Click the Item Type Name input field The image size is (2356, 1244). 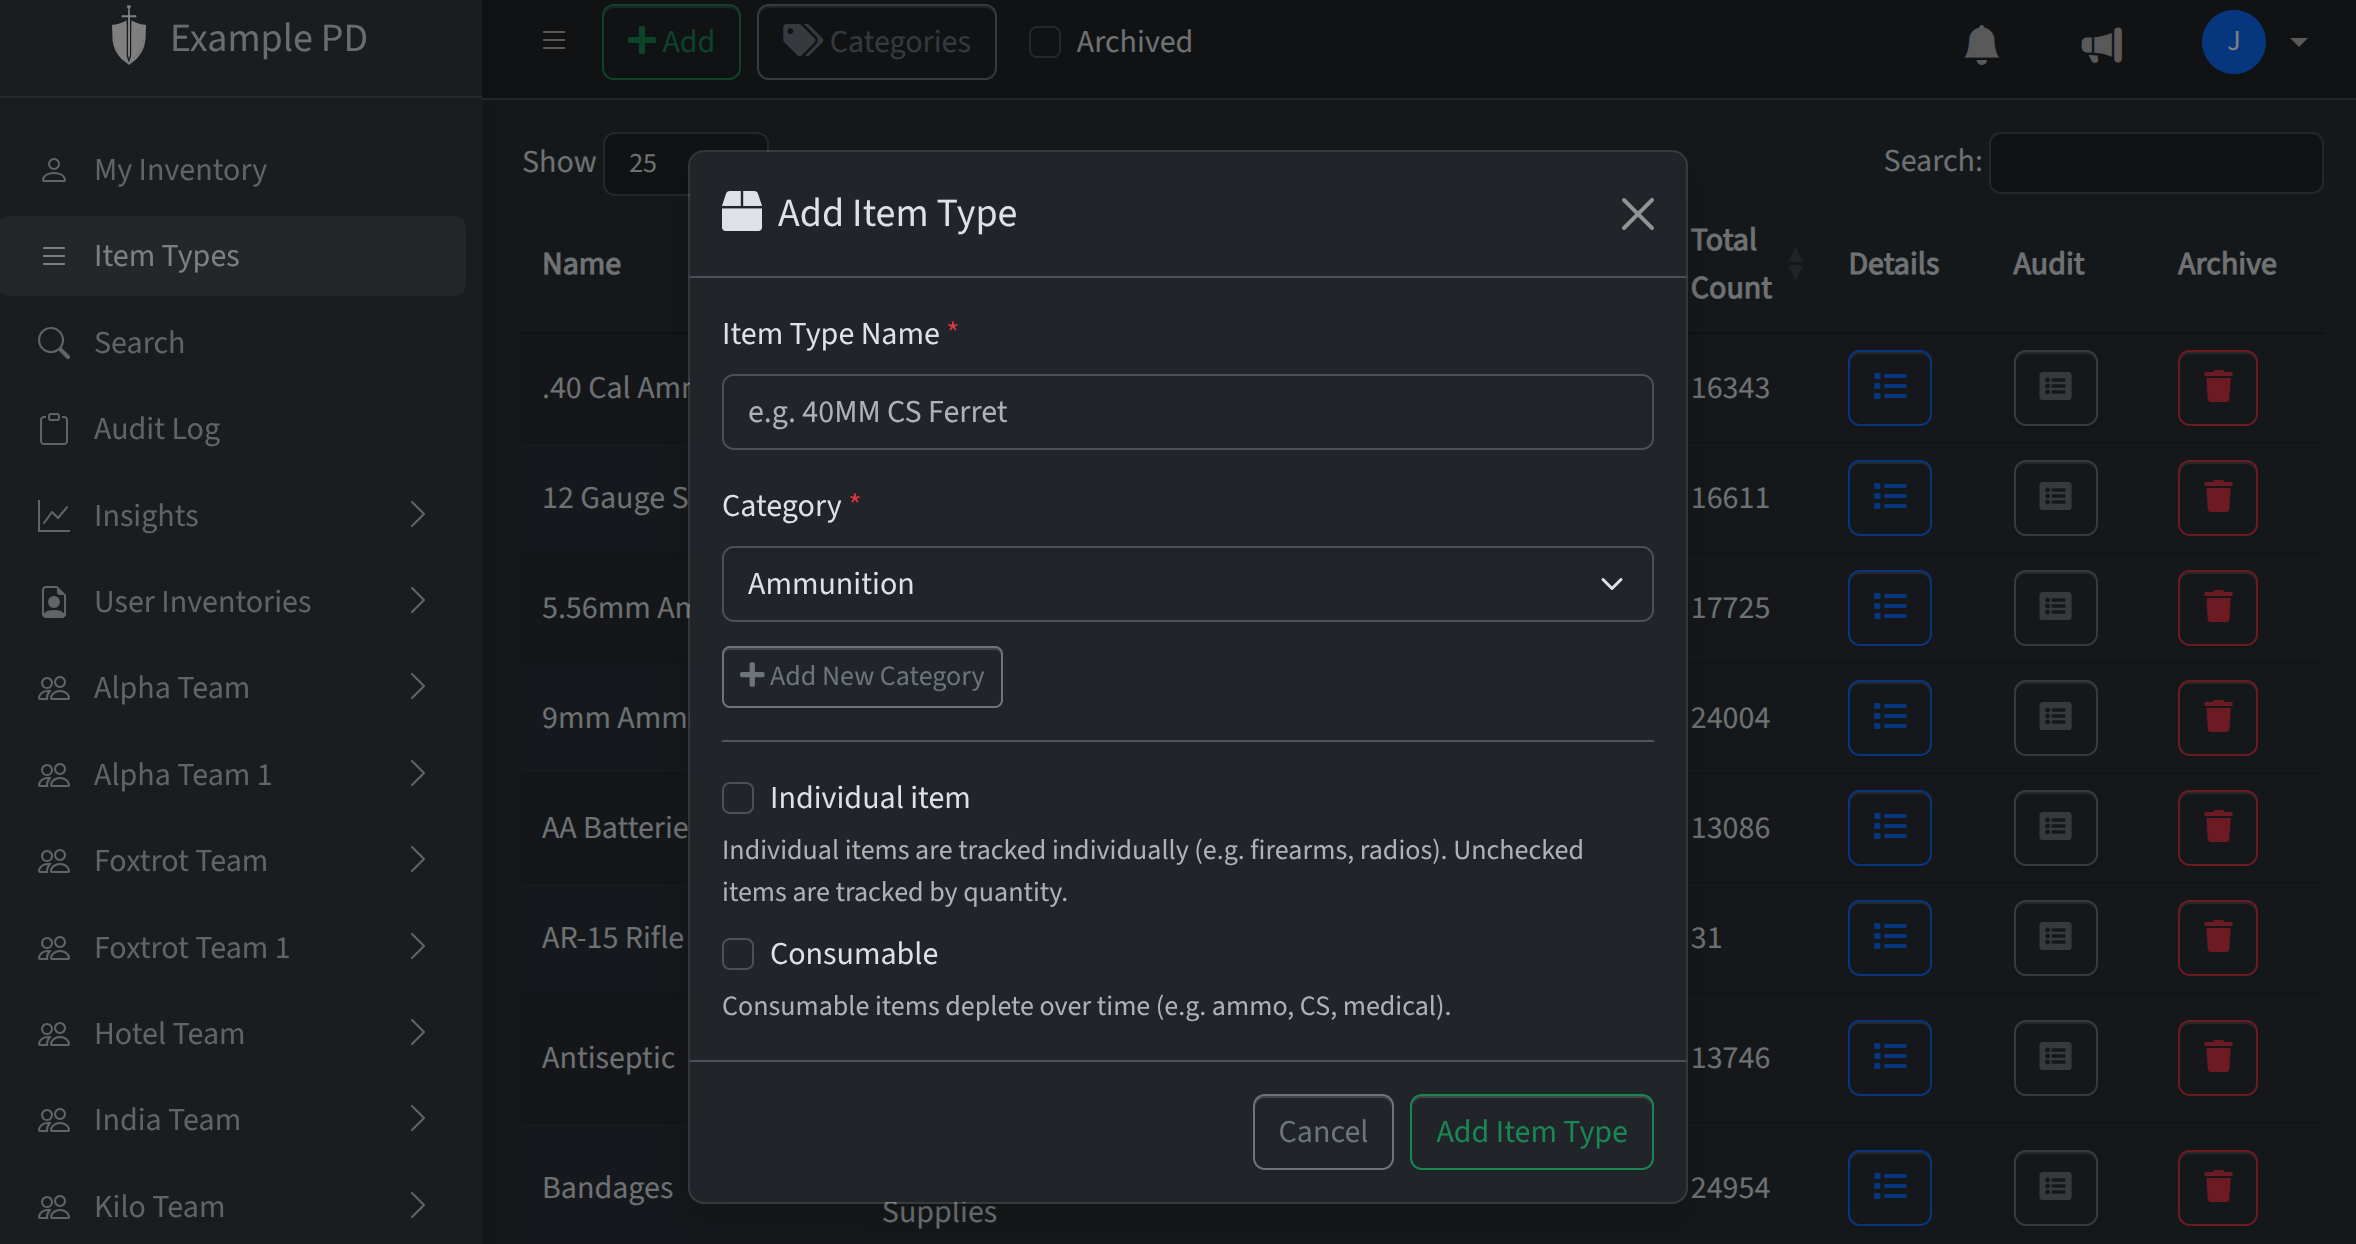[x=1186, y=411]
